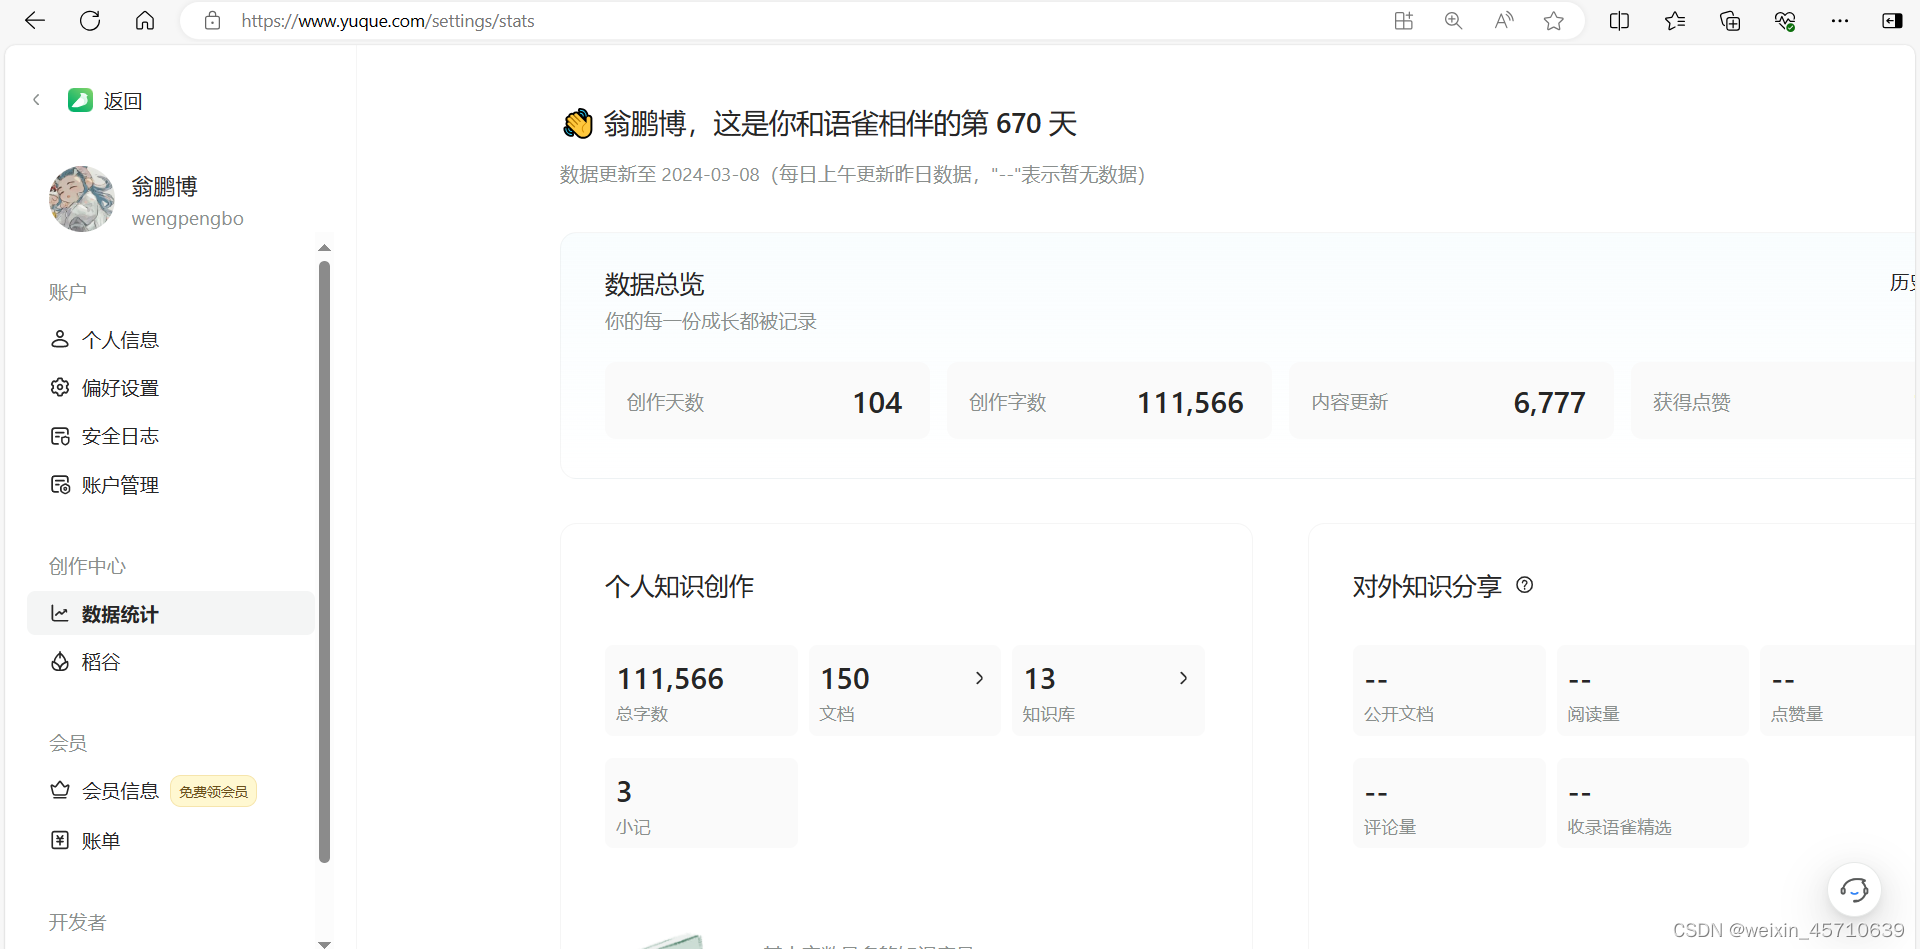Viewport: 1920px width, 949px height.
Task: Select 数据统计 in sidebar
Action: tap(170, 614)
